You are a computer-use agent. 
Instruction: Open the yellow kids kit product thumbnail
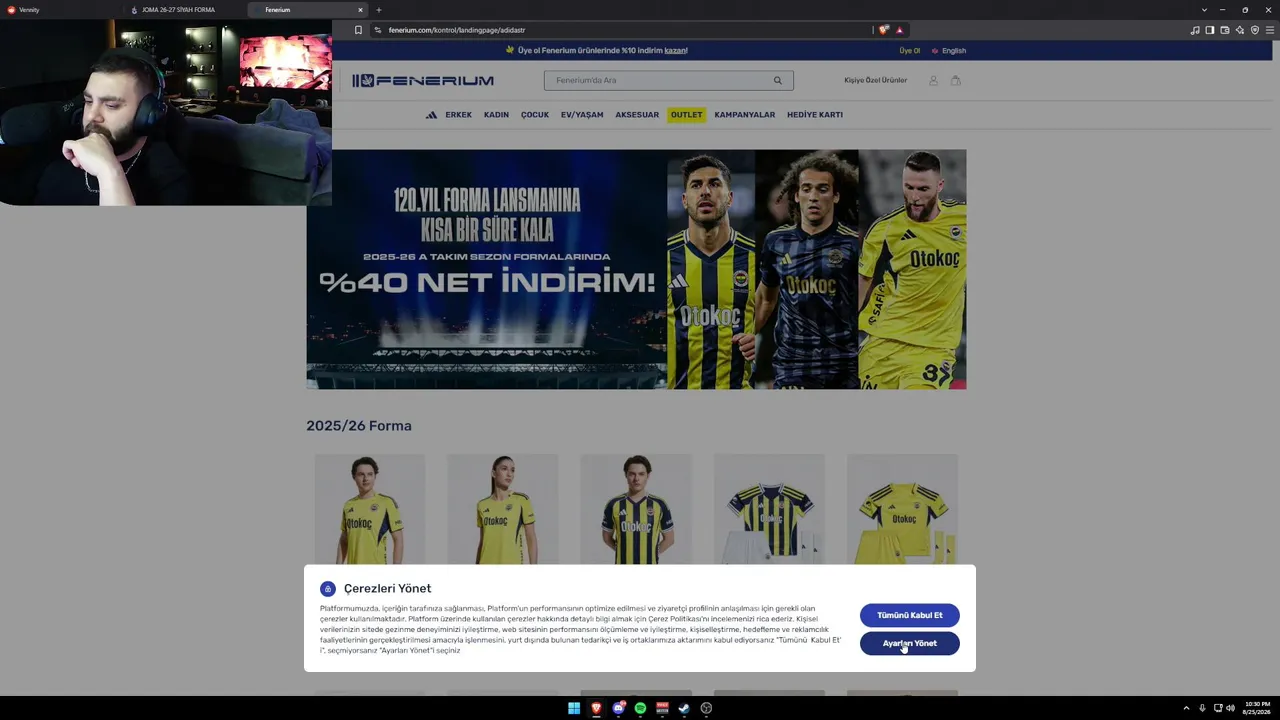902,509
